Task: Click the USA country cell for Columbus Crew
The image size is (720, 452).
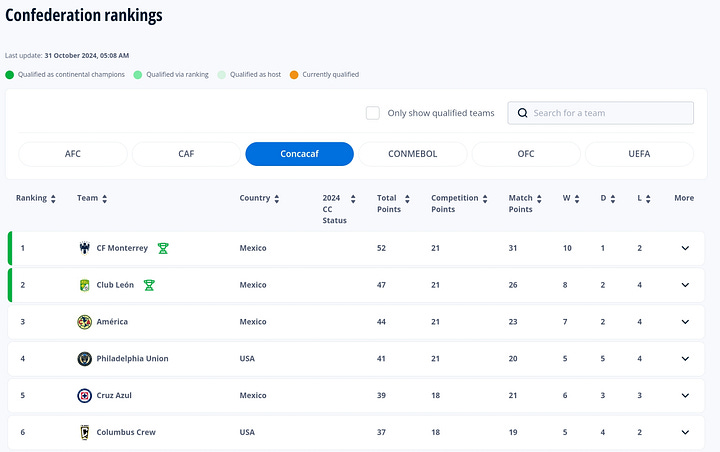Action: [x=247, y=432]
